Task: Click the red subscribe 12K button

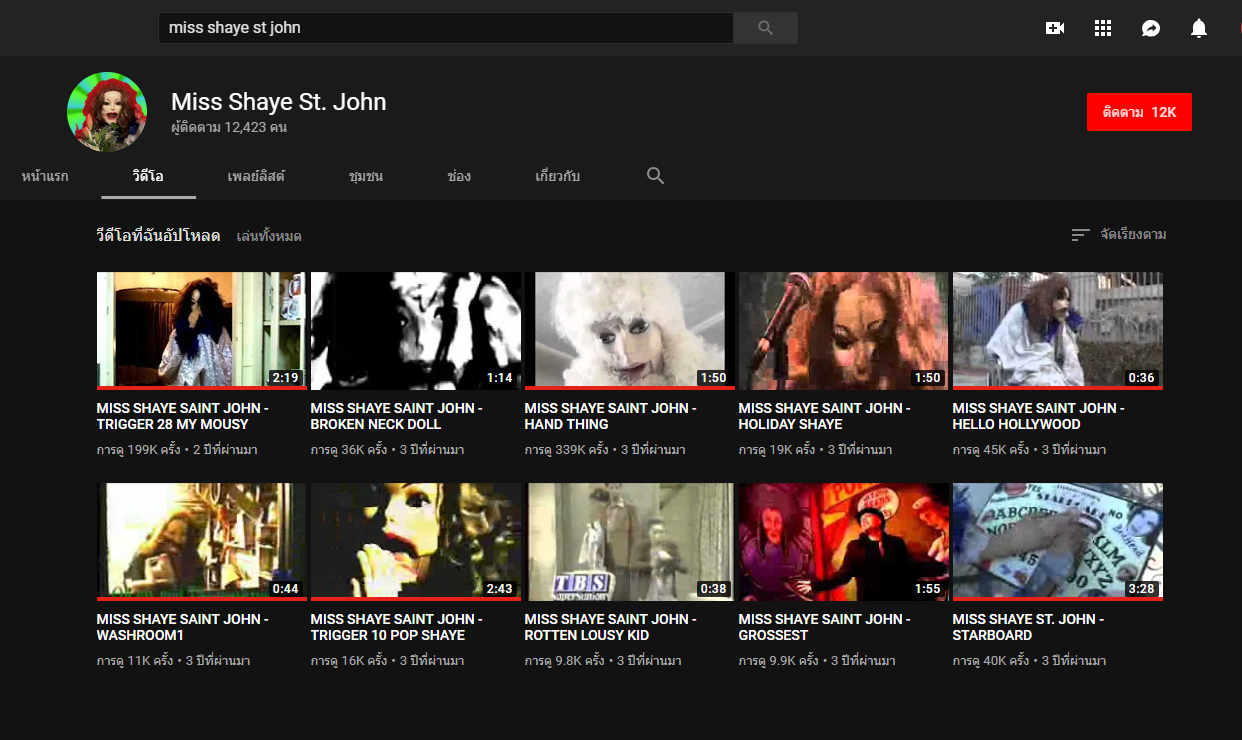Action: (1139, 112)
